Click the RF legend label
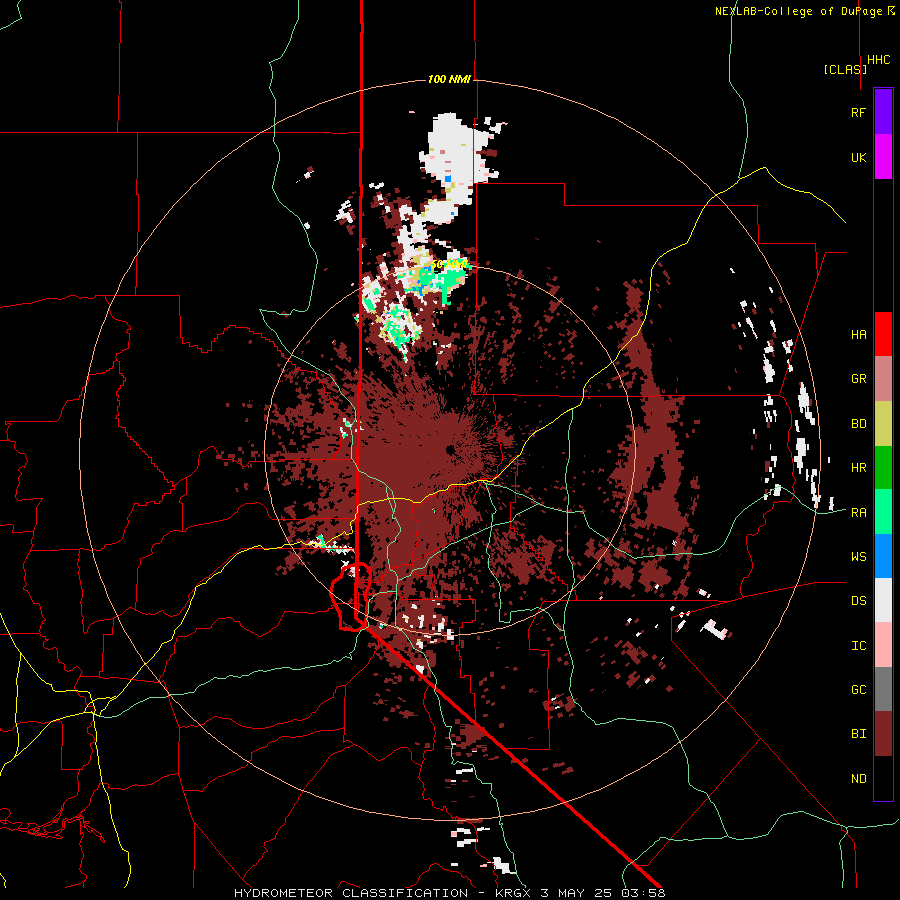This screenshot has height=900, width=900. [x=859, y=112]
